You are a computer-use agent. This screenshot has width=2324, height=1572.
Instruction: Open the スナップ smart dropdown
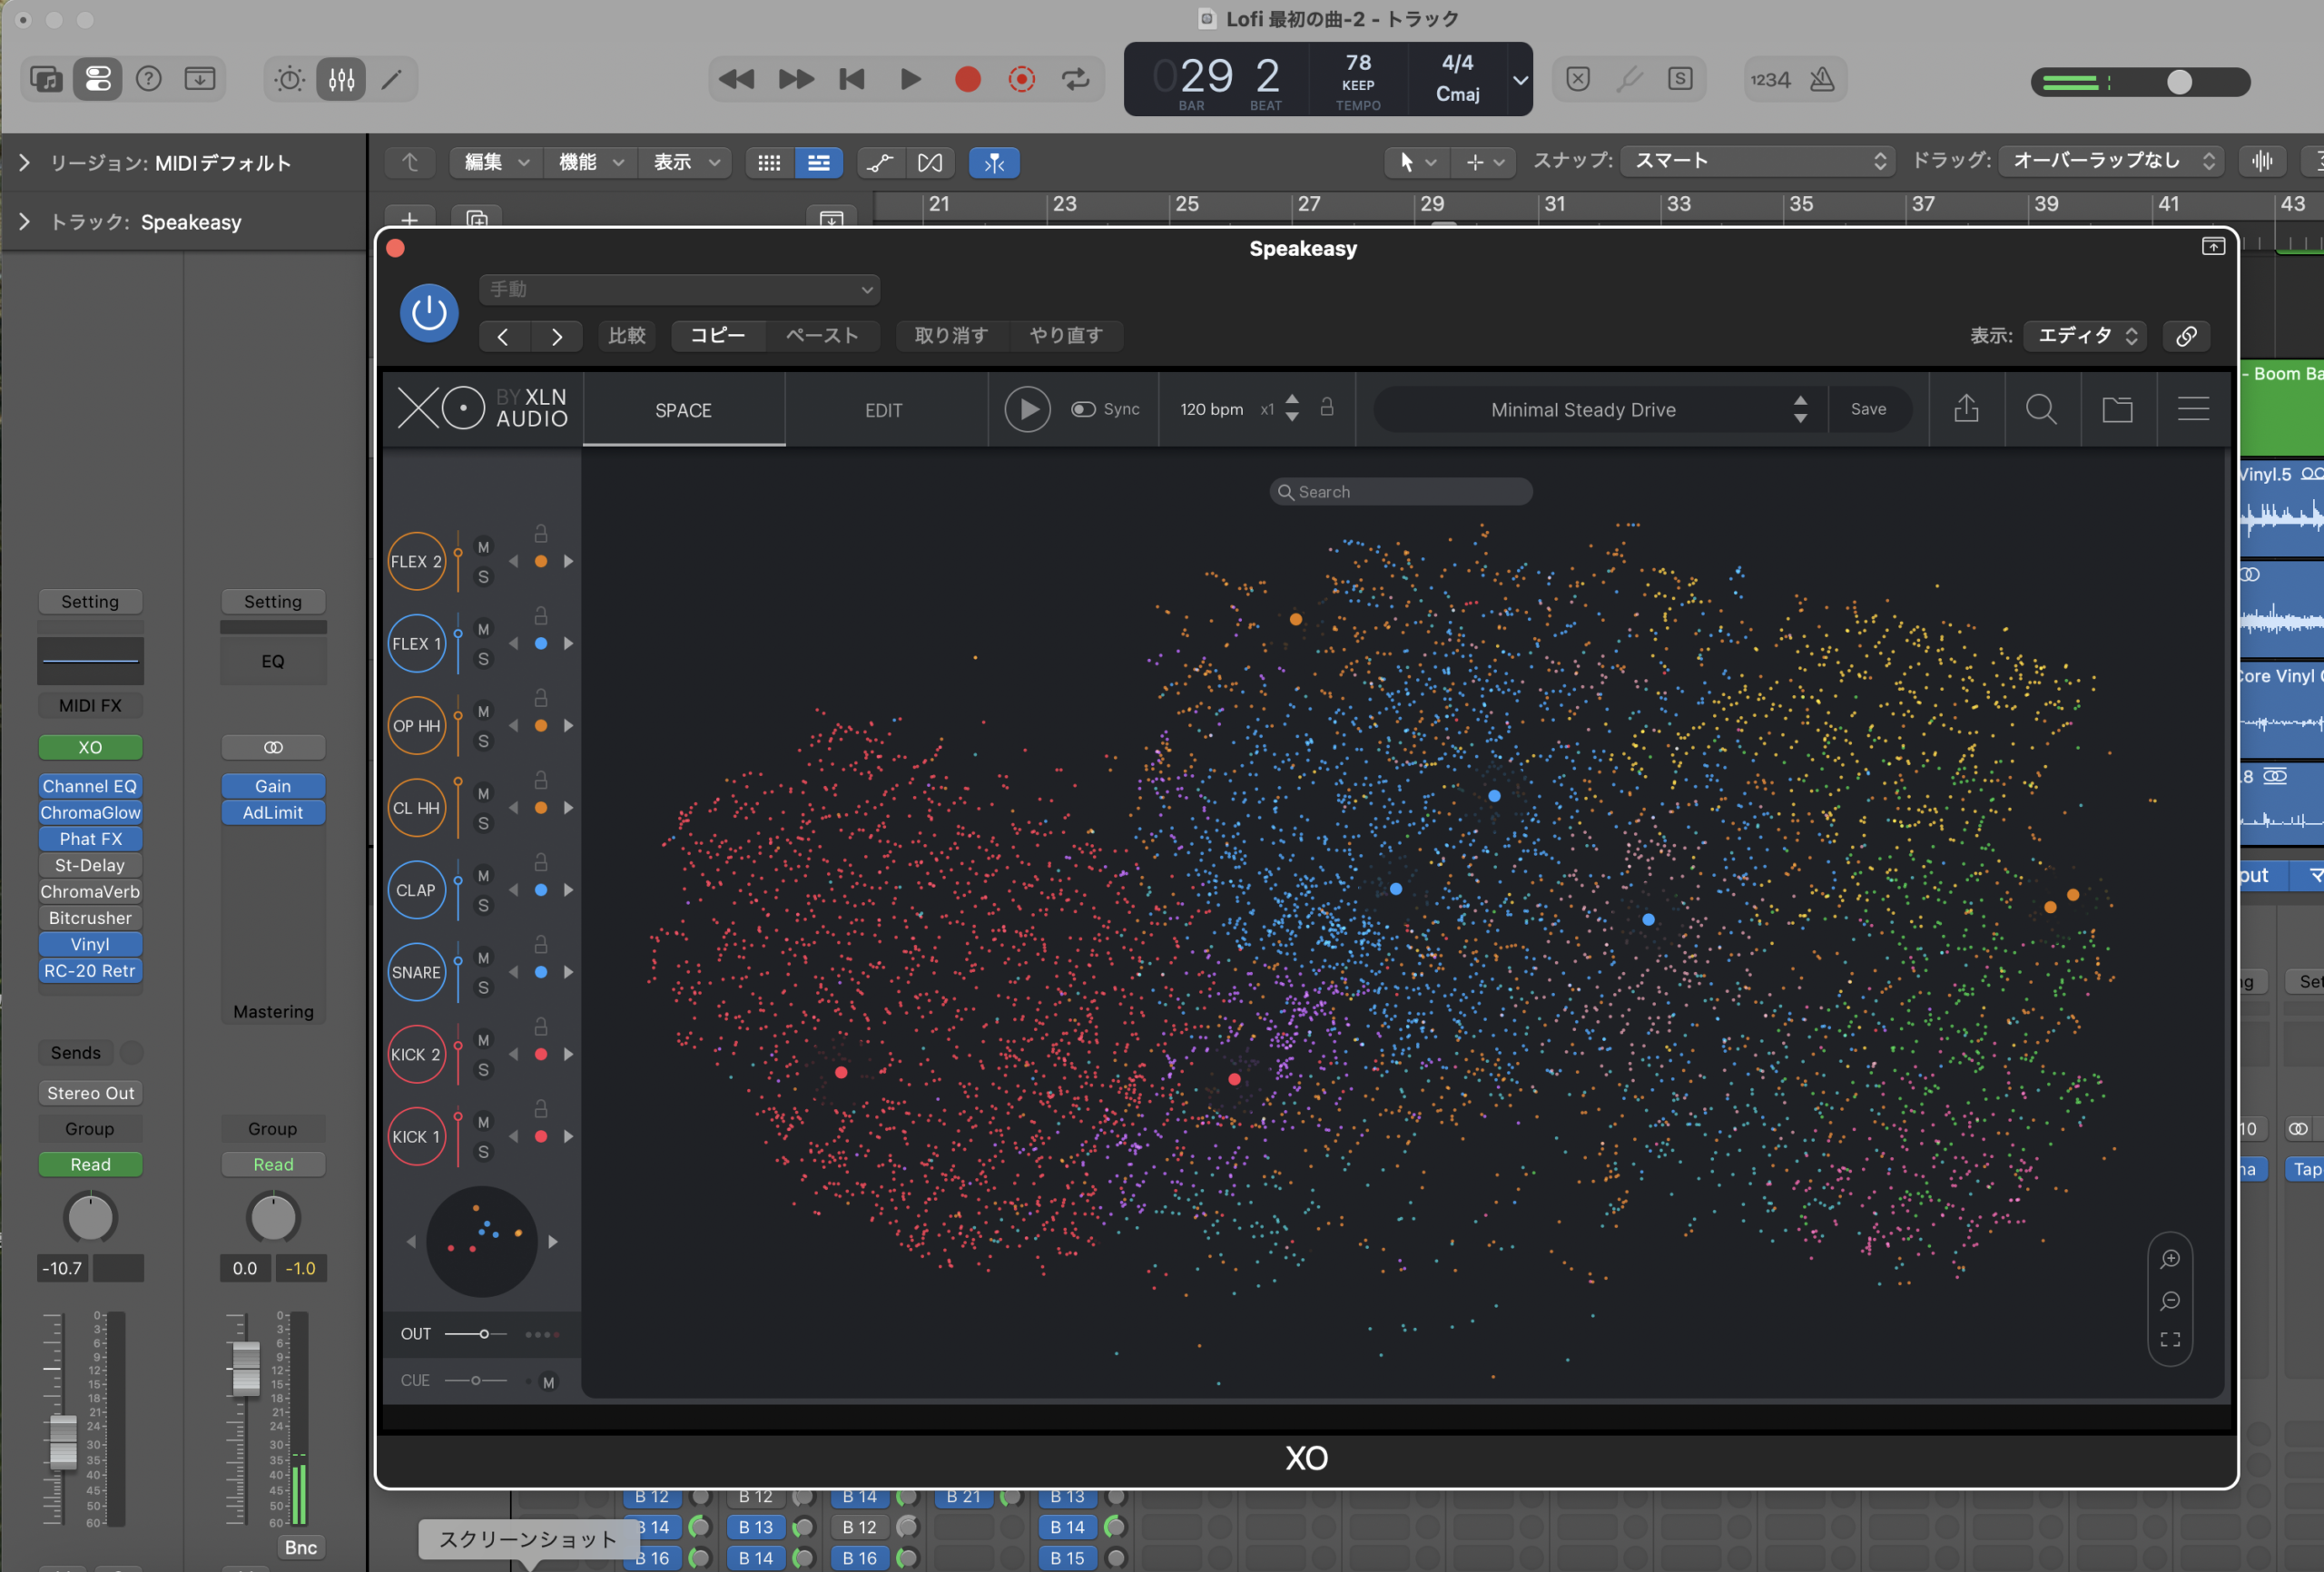point(1758,161)
